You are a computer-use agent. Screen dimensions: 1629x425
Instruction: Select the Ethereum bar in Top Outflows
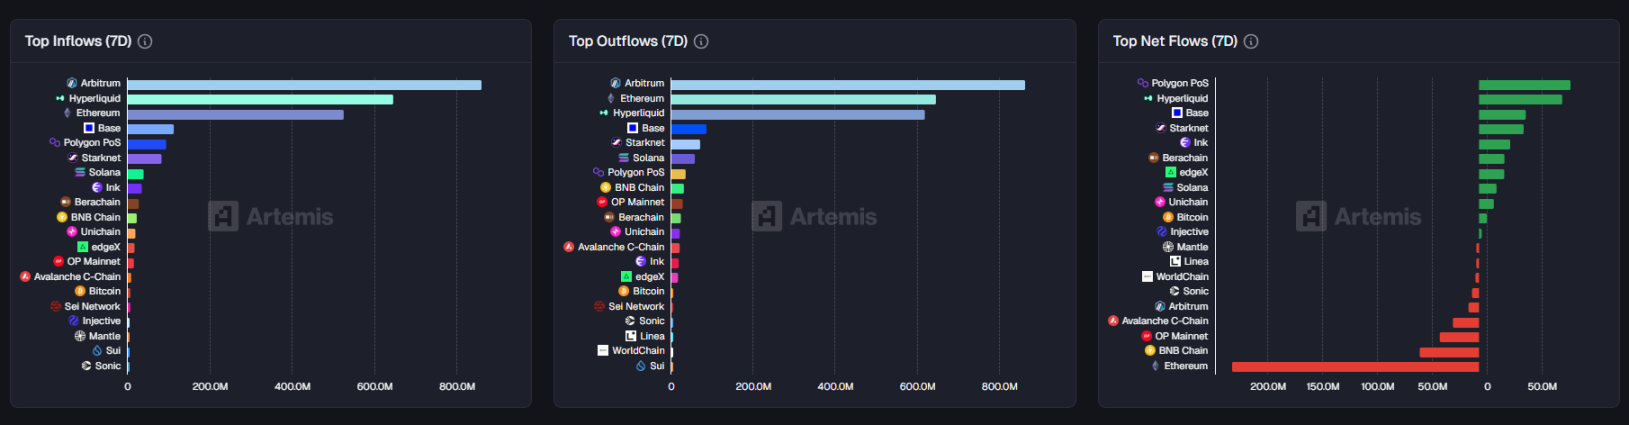803,99
